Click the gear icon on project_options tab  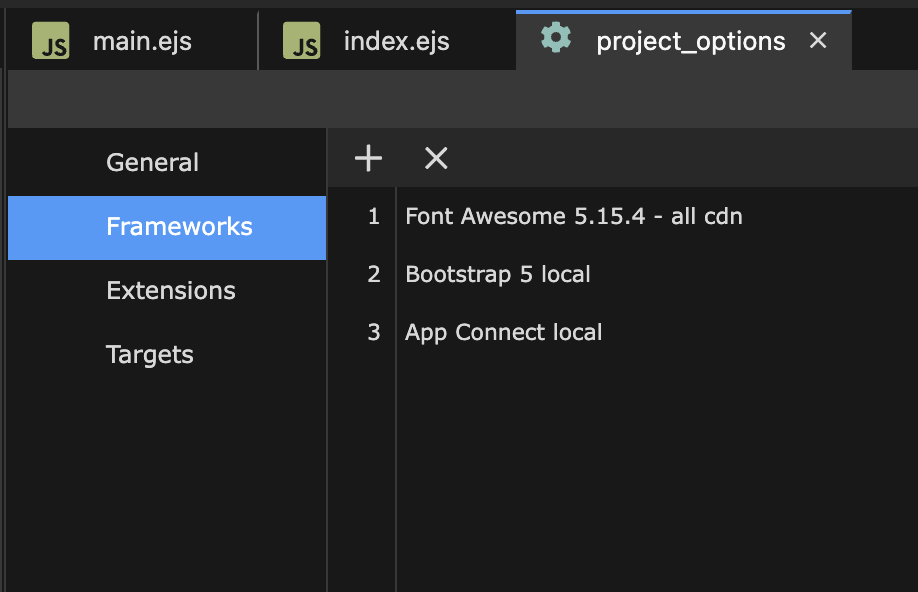556,37
